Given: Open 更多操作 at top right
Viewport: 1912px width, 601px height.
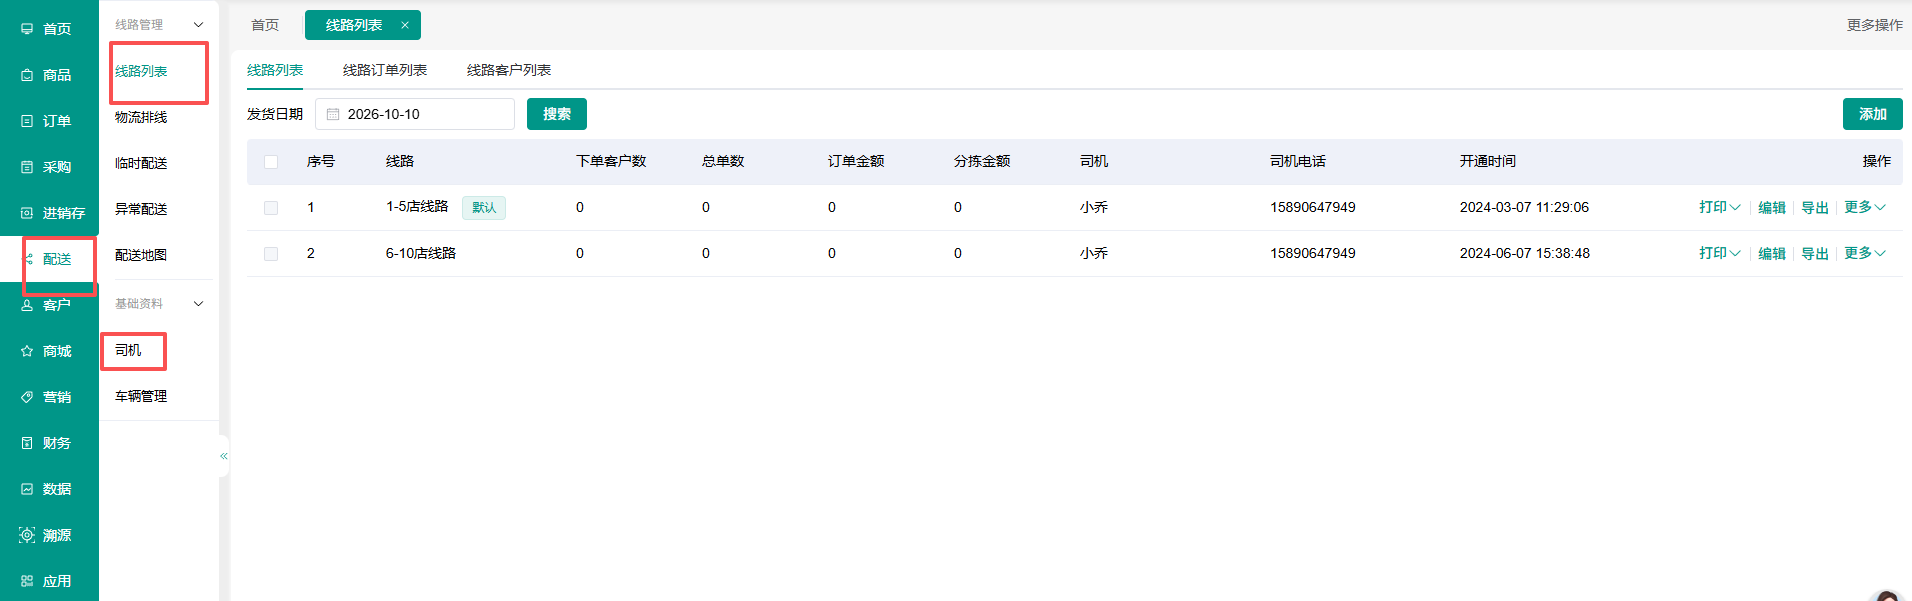Looking at the screenshot, I should (1875, 25).
